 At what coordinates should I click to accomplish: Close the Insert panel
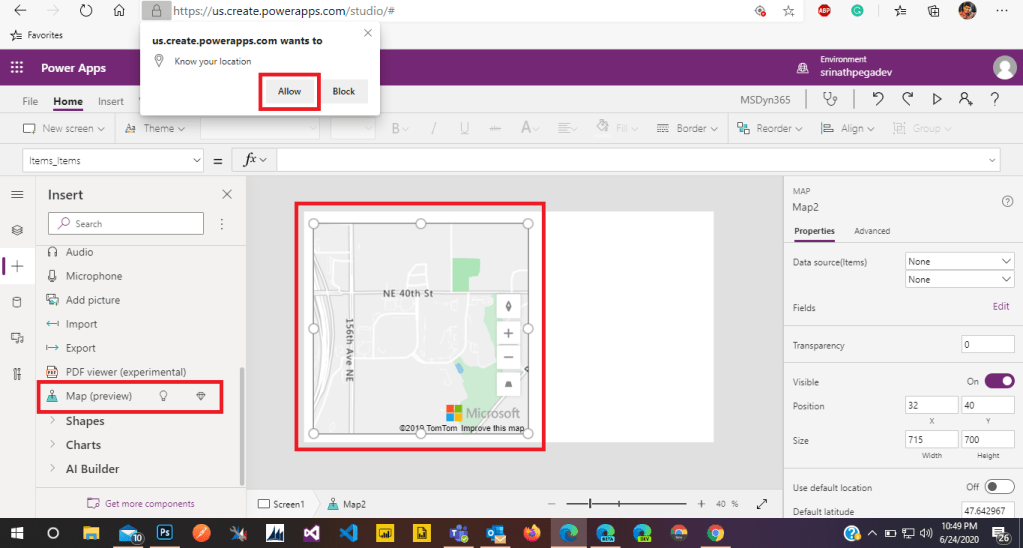[x=226, y=195]
